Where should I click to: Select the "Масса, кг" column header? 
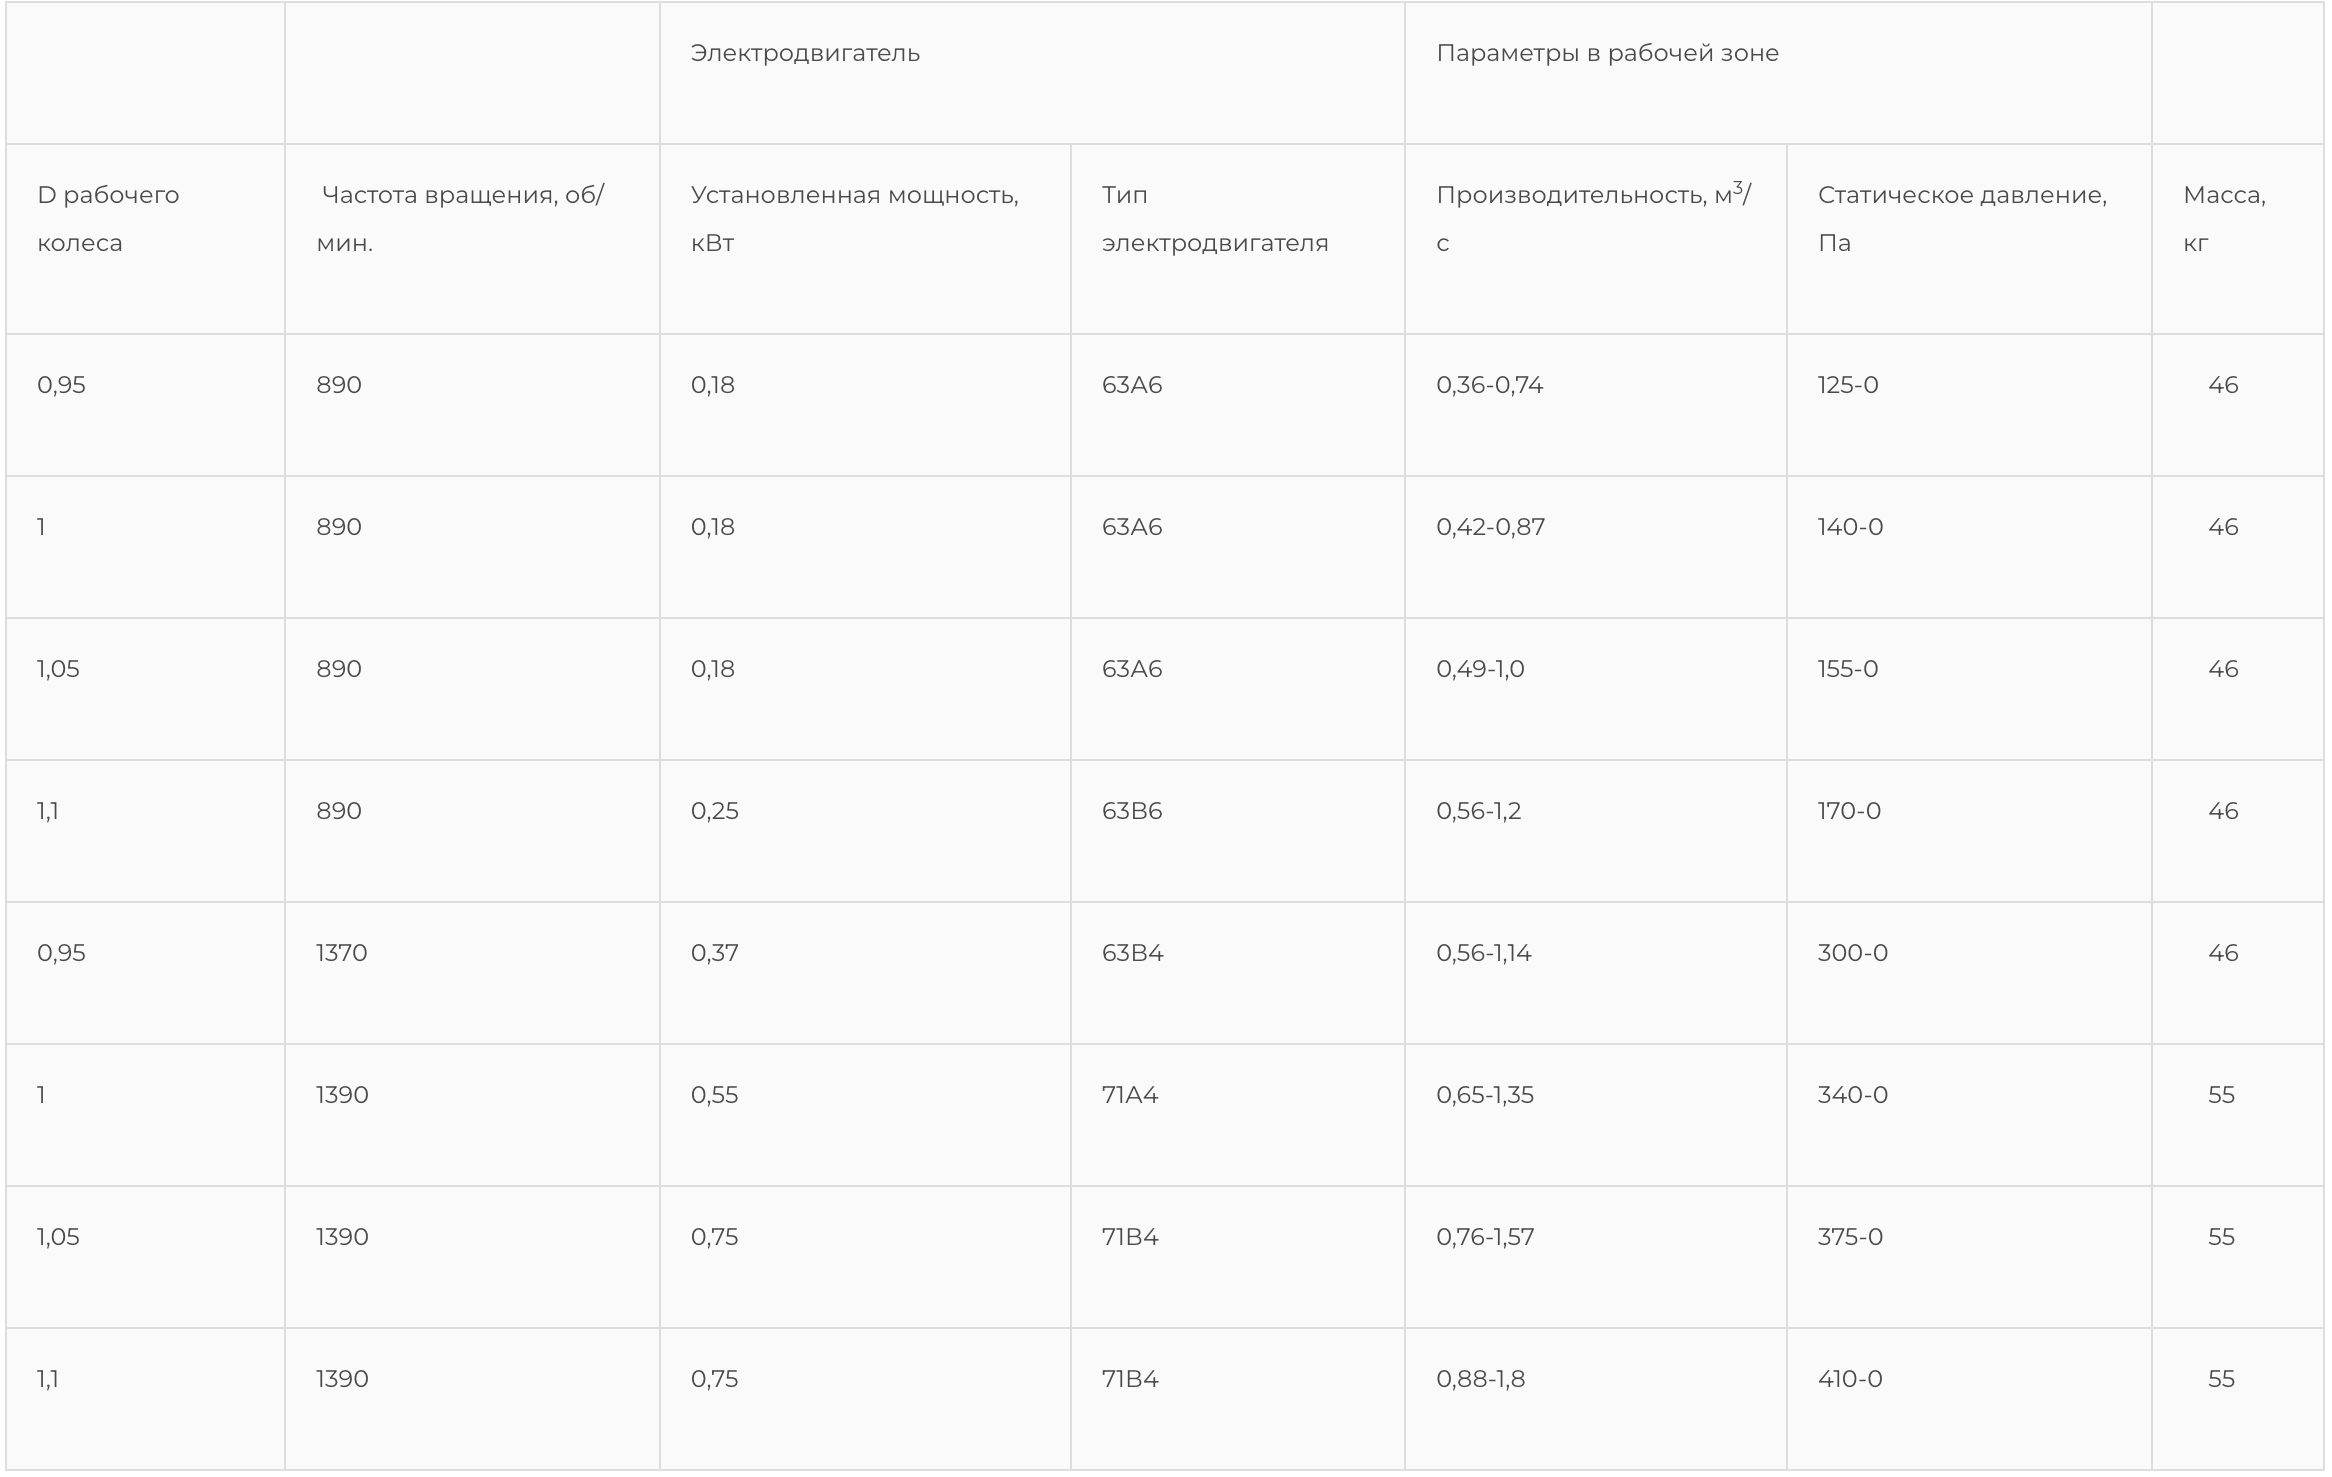tap(2224, 218)
